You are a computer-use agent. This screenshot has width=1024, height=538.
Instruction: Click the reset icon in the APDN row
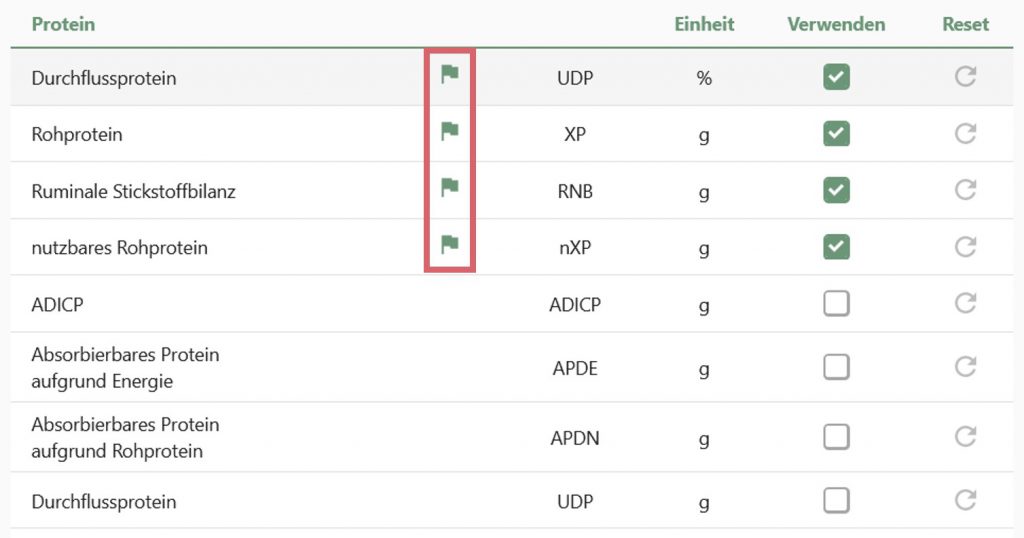pyautogui.click(x=965, y=436)
